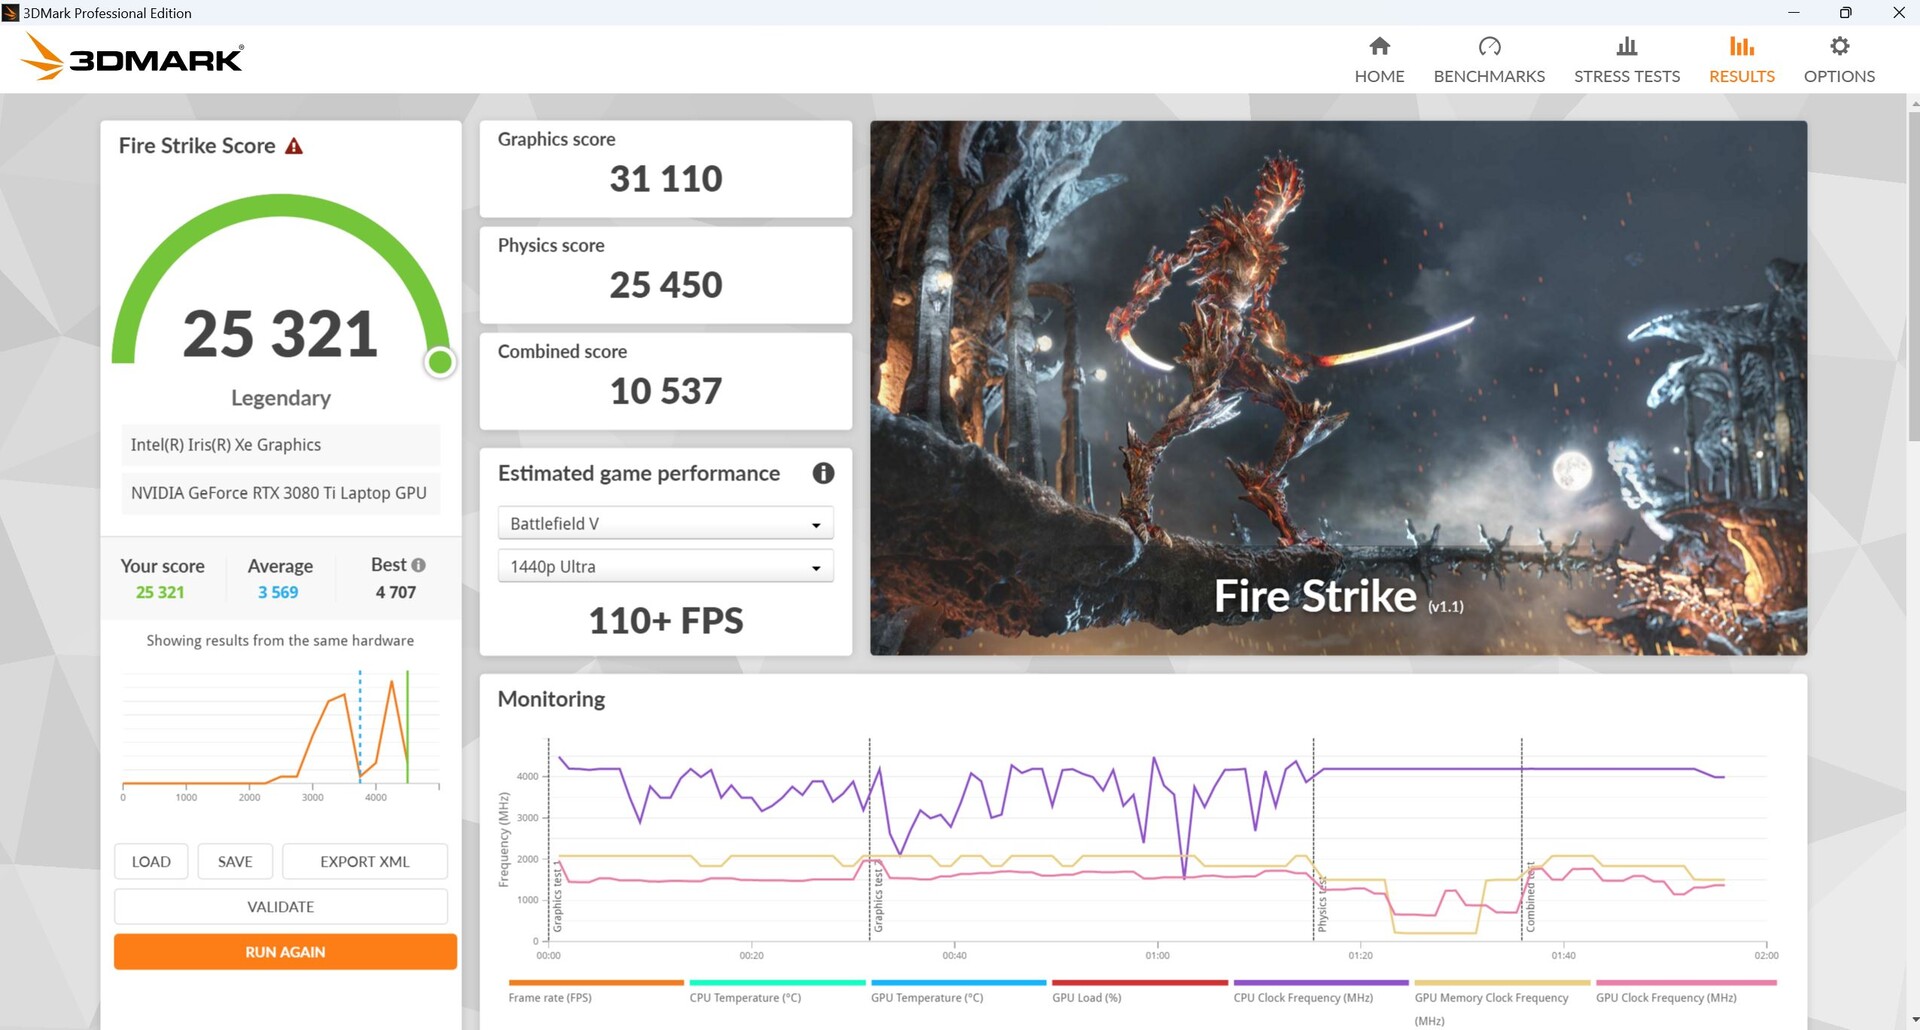The image size is (1920, 1030).
Task: Click the Best score 4 707
Action: click(x=396, y=592)
